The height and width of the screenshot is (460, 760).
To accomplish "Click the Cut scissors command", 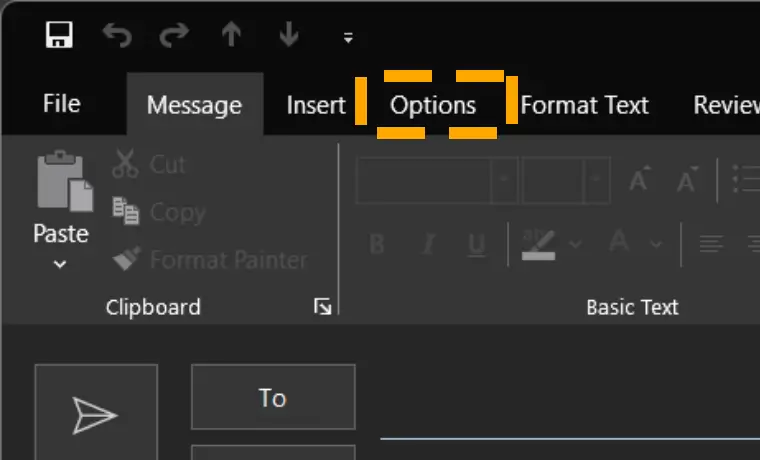I will point(149,164).
